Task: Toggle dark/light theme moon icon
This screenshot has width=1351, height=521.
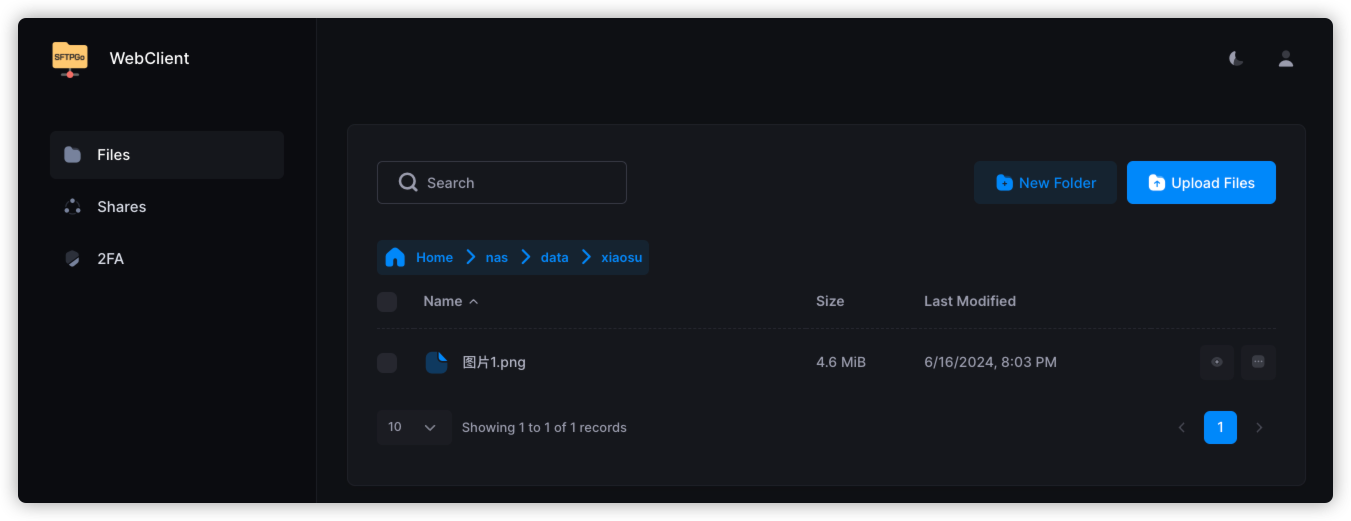Action: (x=1236, y=59)
